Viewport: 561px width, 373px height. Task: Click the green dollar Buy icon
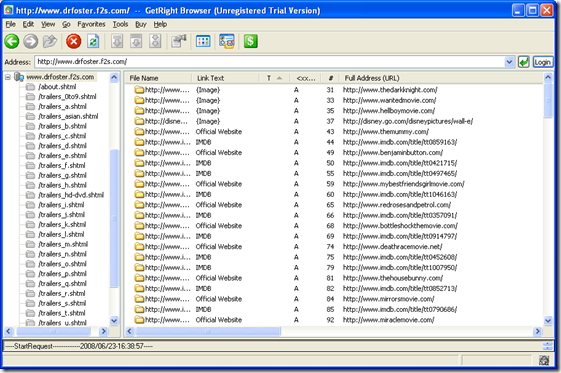click(x=250, y=41)
